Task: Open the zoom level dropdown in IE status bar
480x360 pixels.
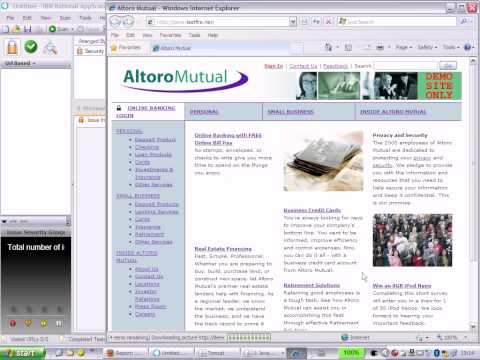Action: click(466, 338)
